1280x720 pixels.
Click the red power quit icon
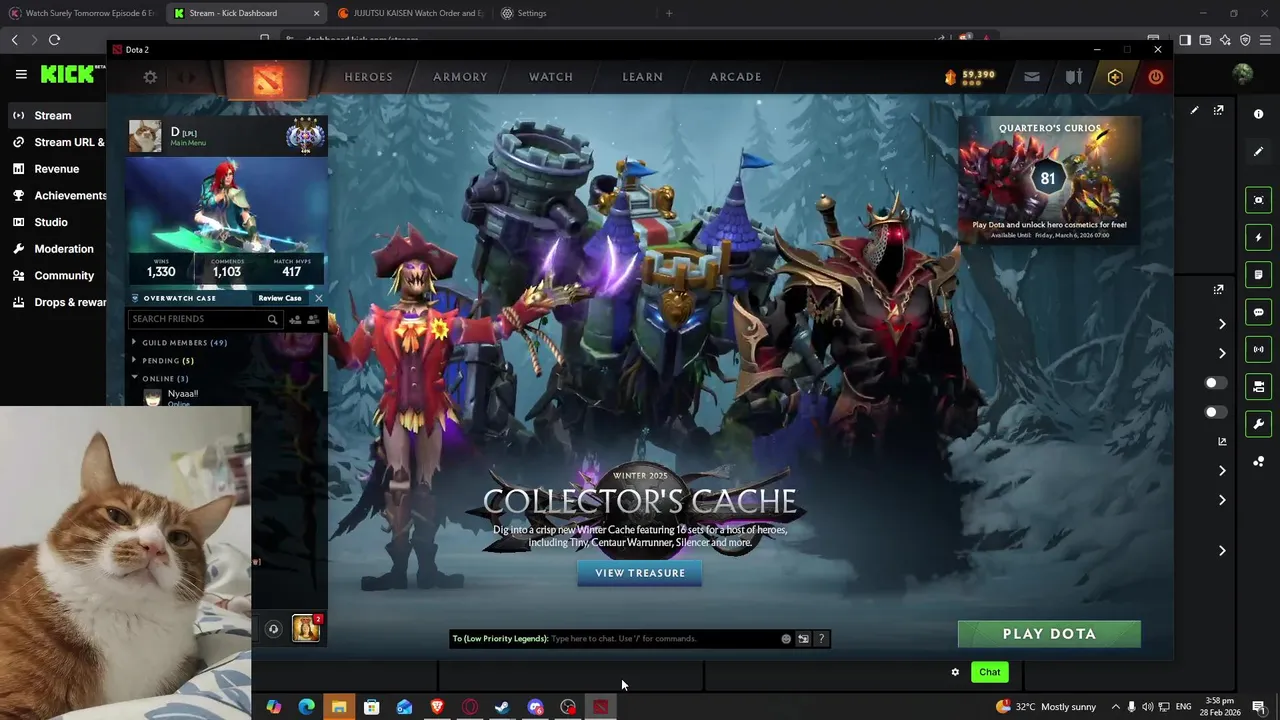pos(1156,77)
